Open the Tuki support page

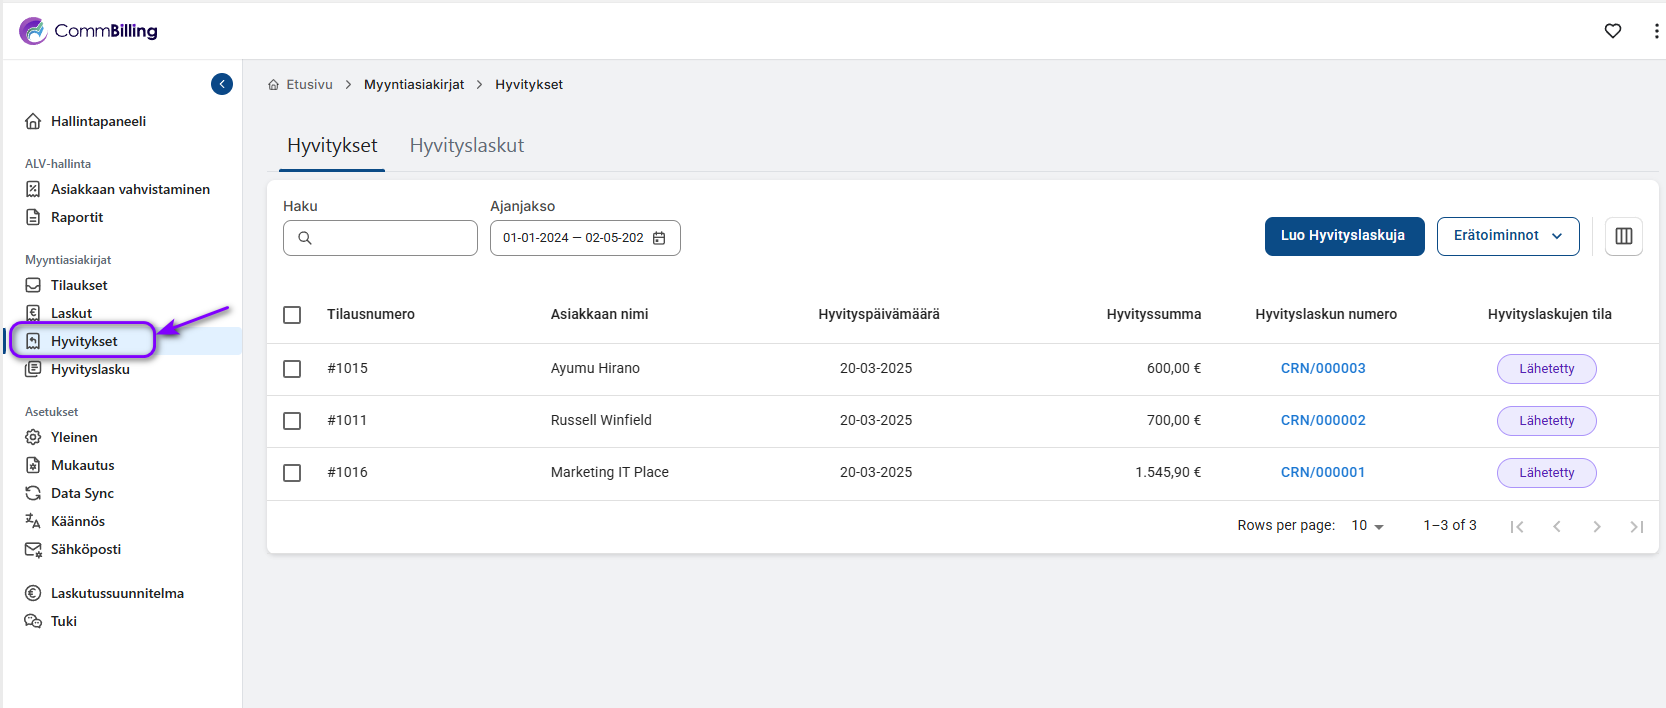63,621
